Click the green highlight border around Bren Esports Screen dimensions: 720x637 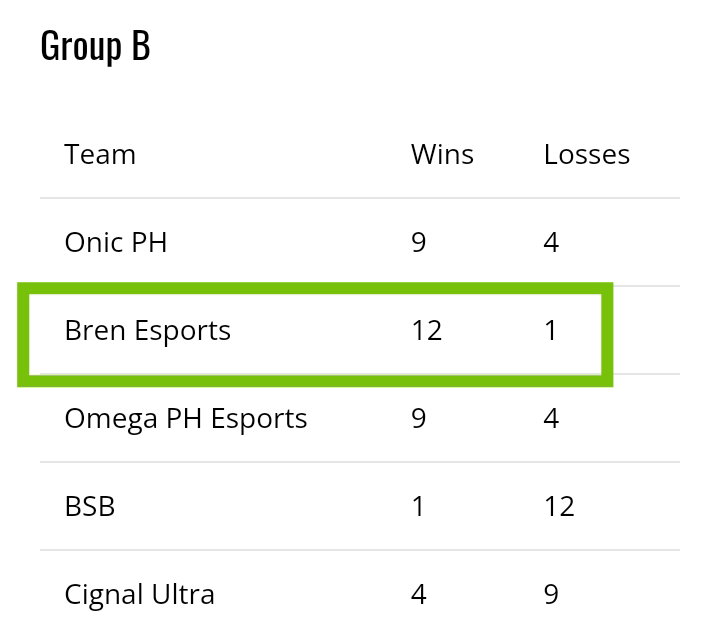tap(315, 288)
